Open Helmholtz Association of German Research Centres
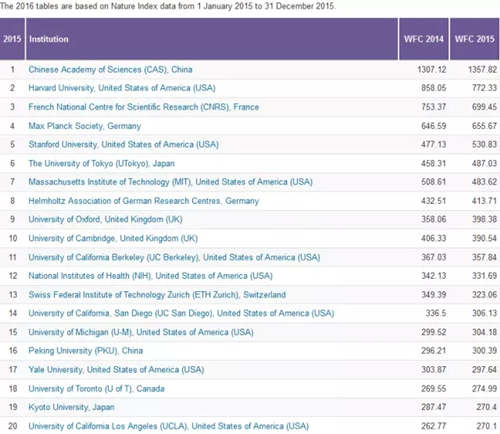Image resolution: width=500 pixels, height=434 pixels. pos(143,201)
